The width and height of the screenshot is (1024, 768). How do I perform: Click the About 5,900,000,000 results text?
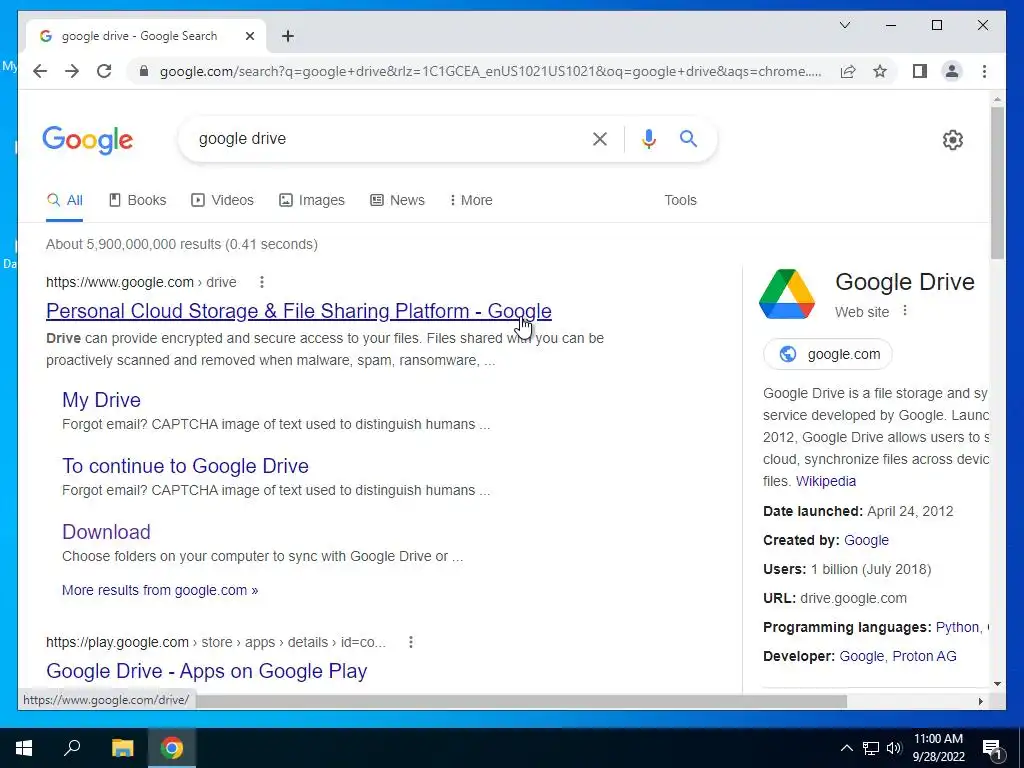coord(182,244)
